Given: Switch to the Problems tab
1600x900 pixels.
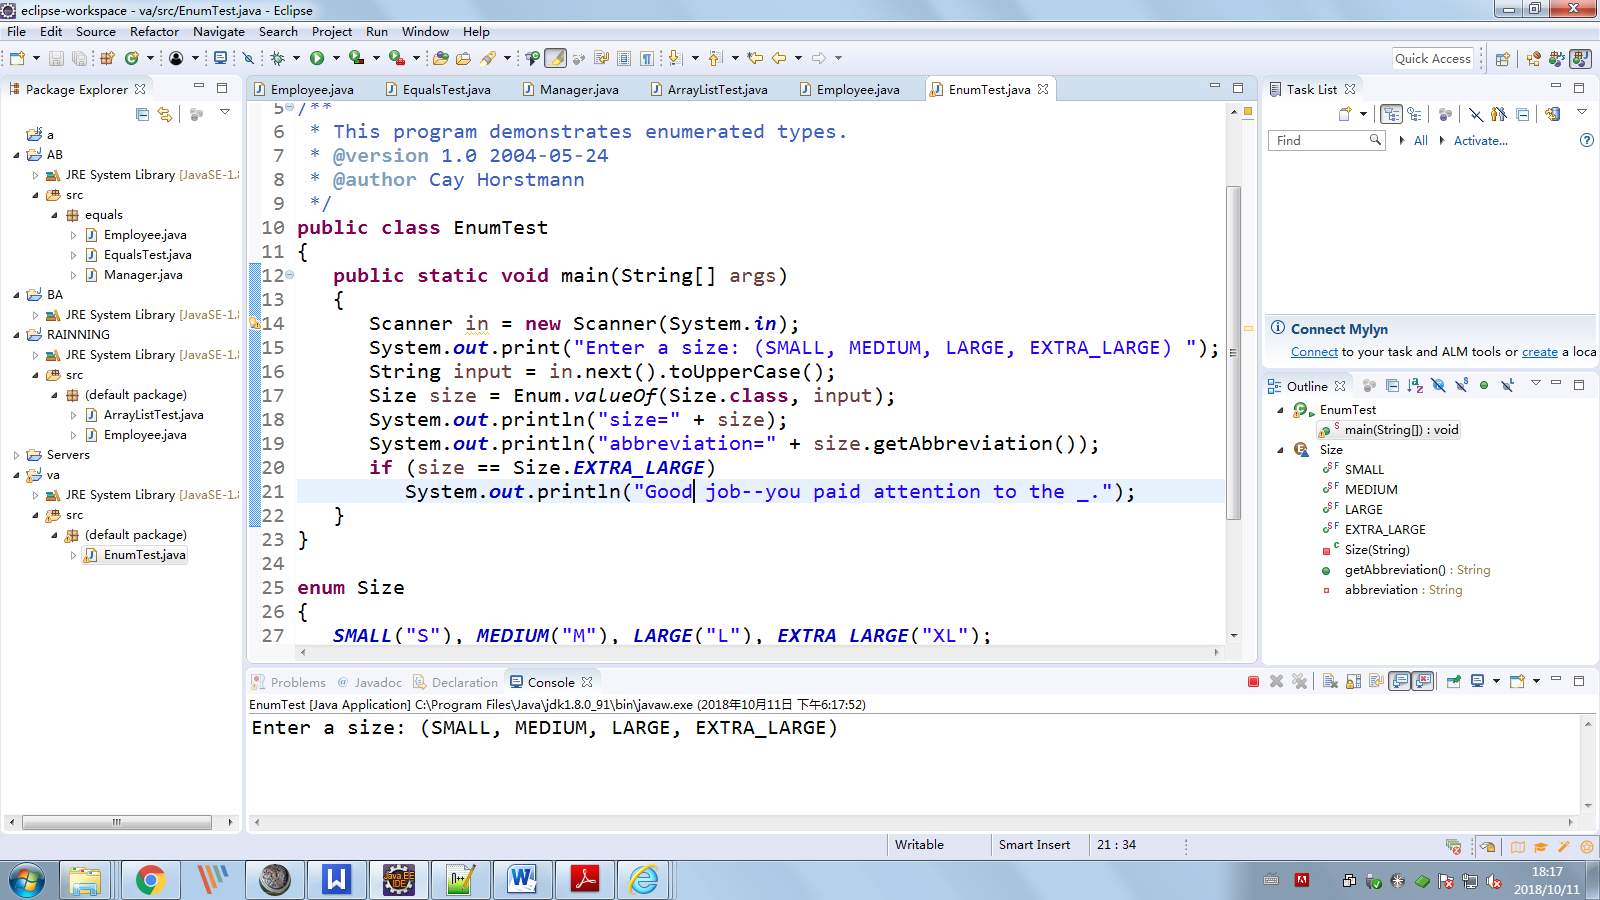Looking at the screenshot, I should click(x=289, y=682).
